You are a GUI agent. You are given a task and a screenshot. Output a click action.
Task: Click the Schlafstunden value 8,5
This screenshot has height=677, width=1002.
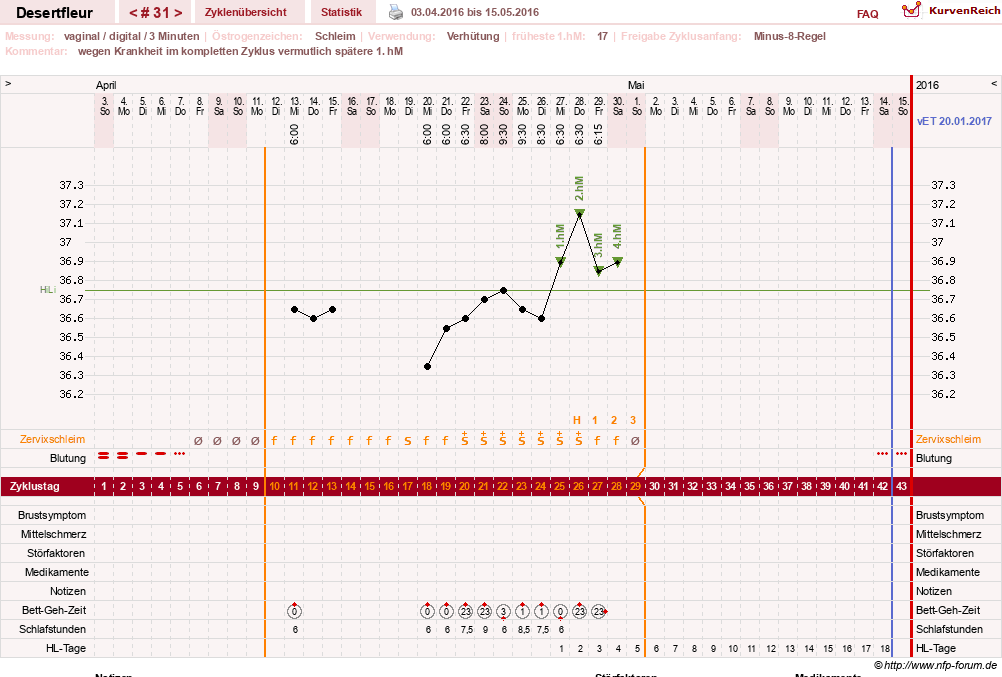(x=523, y=630)
